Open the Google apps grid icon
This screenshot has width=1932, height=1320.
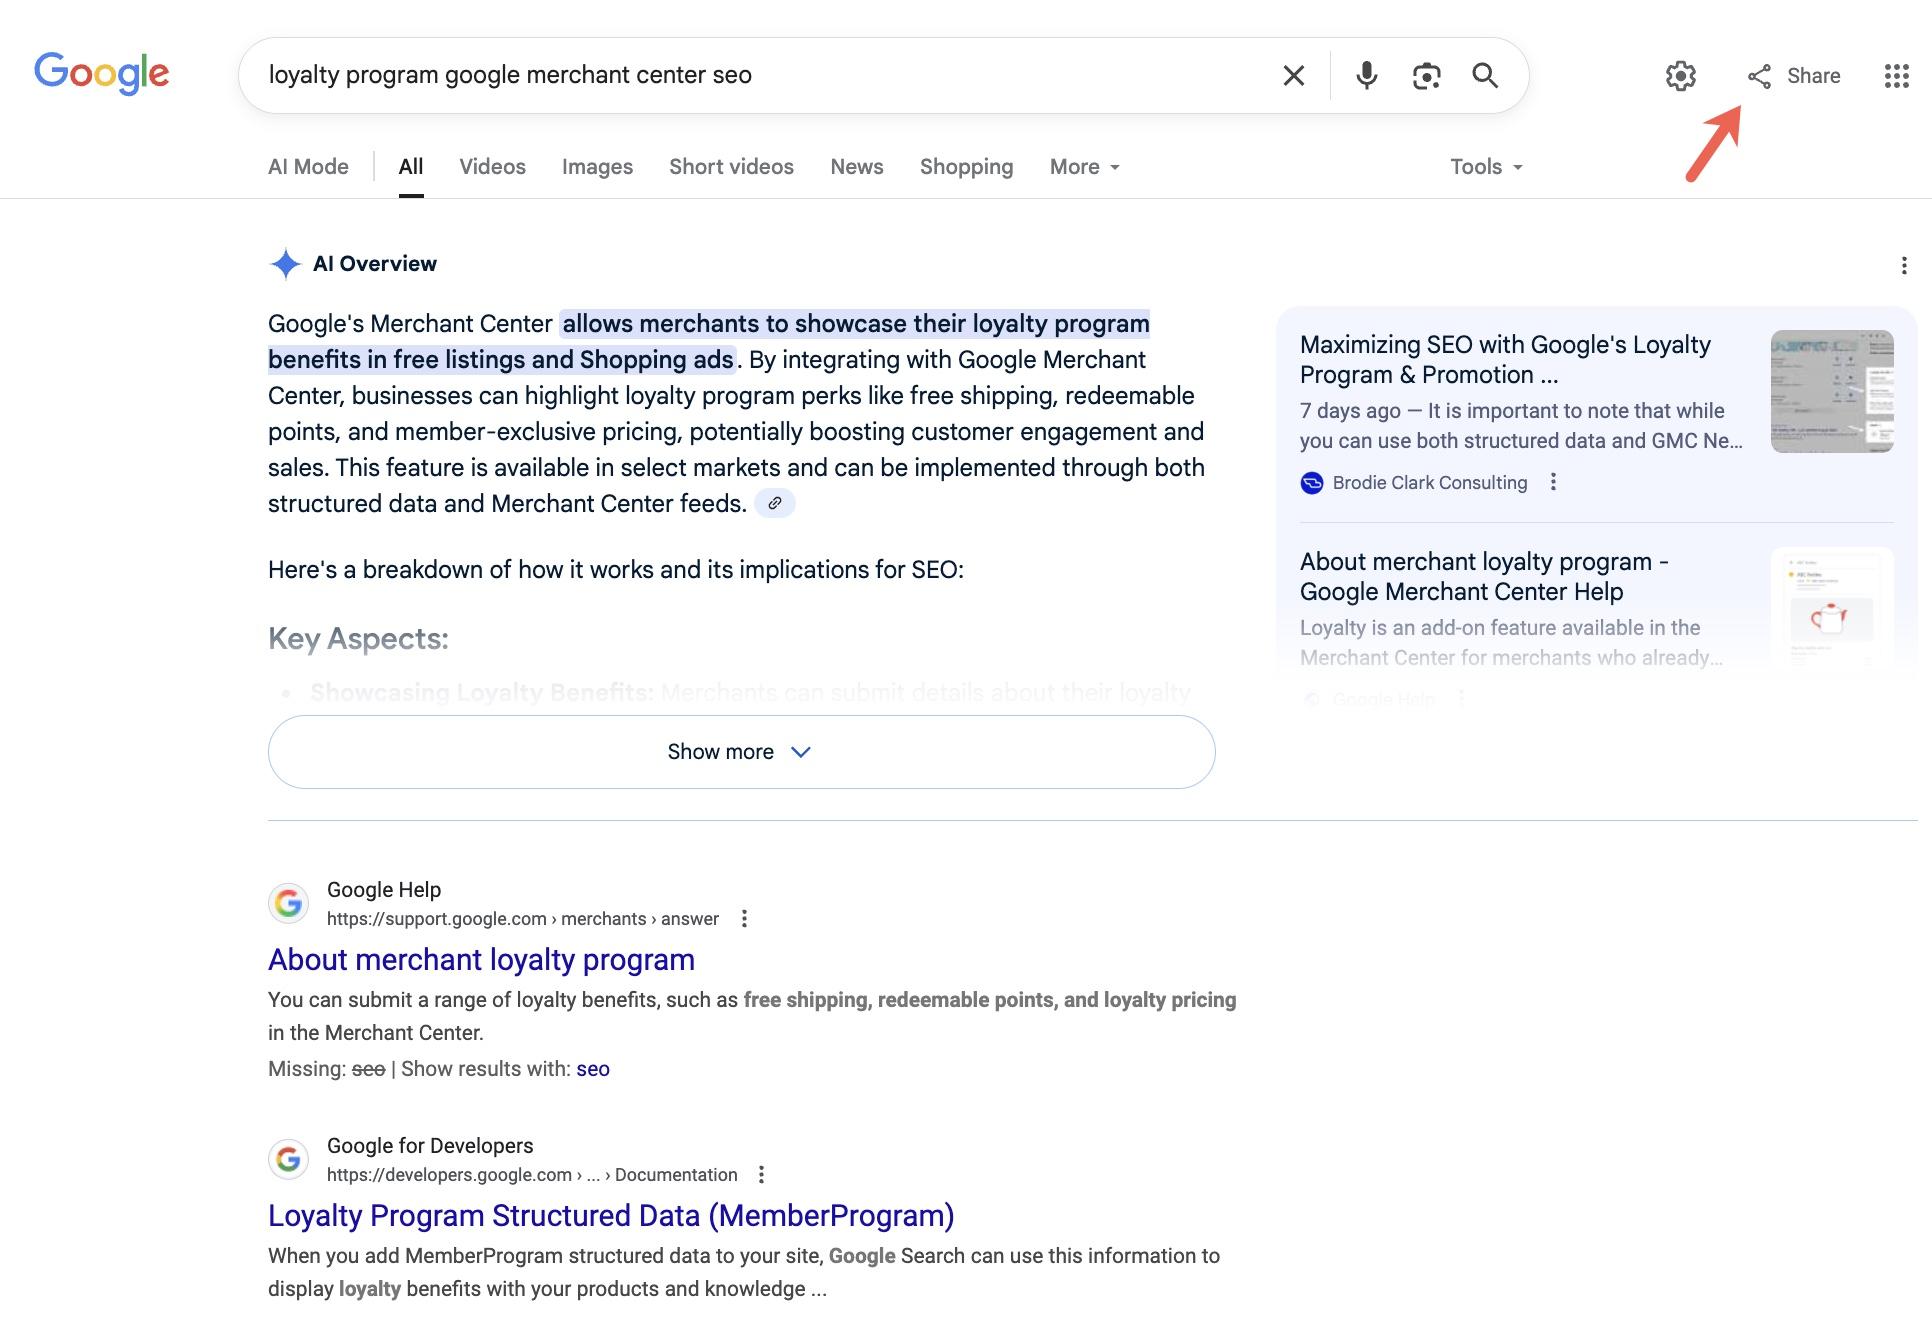click(1897, 76)
